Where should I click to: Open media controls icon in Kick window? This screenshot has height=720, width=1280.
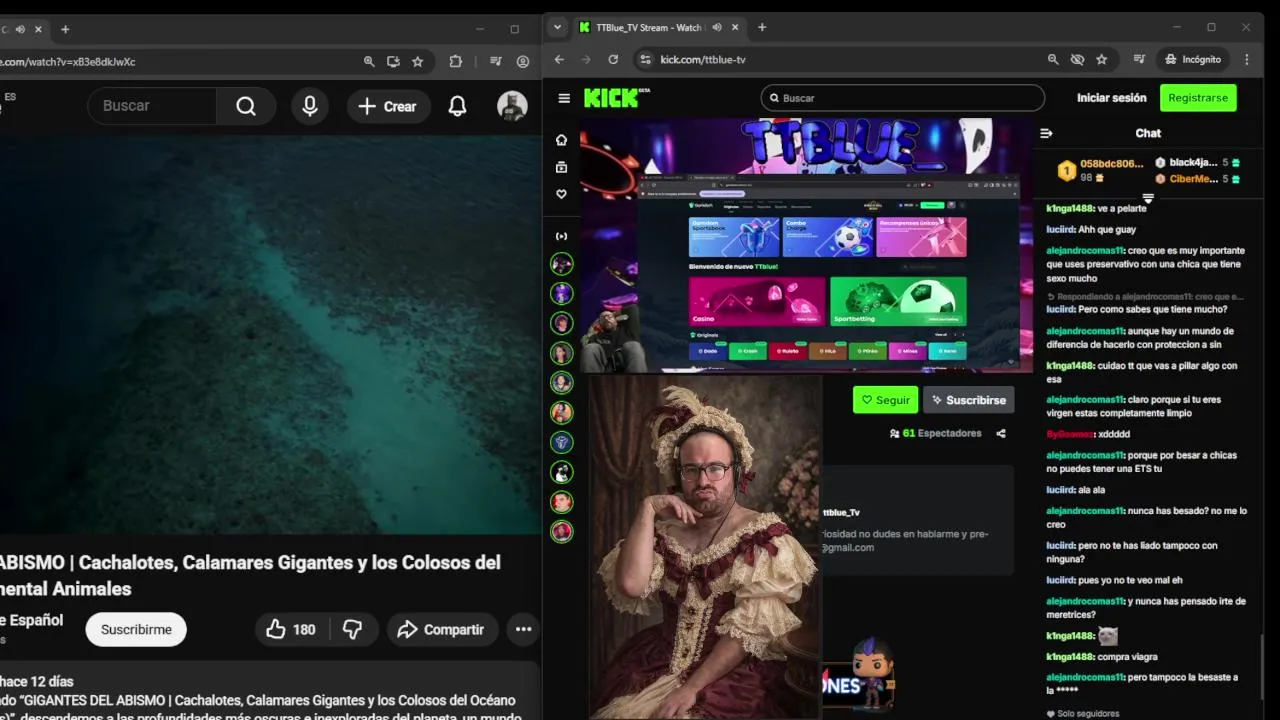point(1139,59)
